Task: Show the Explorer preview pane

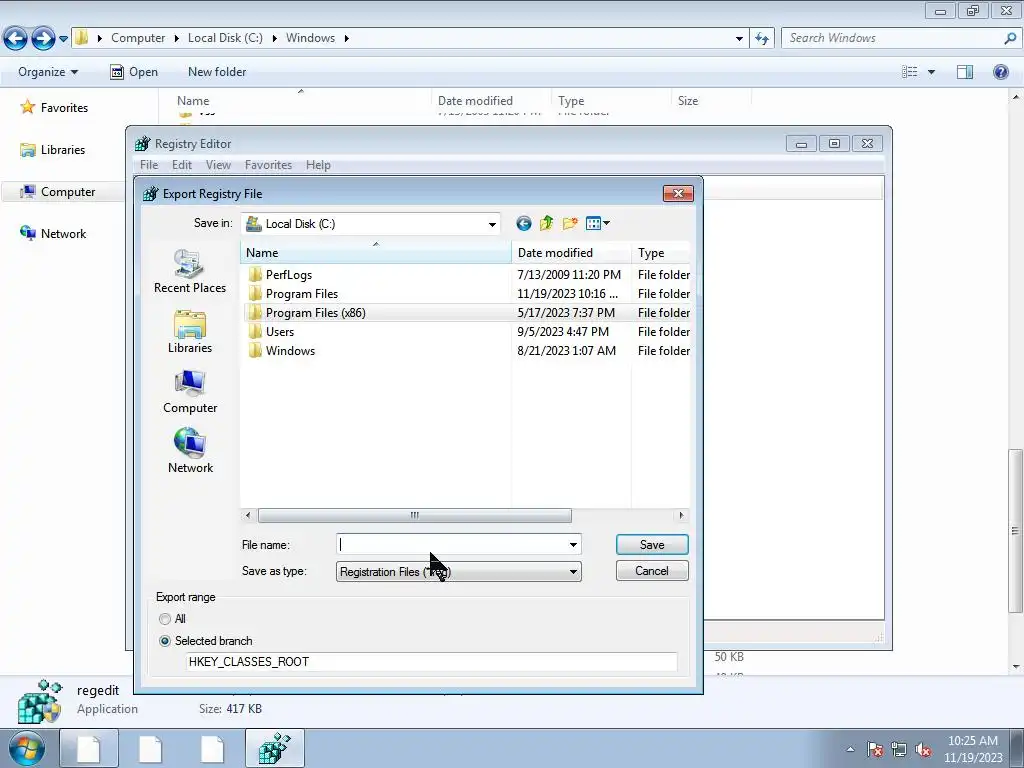Action: pos(965,72)
